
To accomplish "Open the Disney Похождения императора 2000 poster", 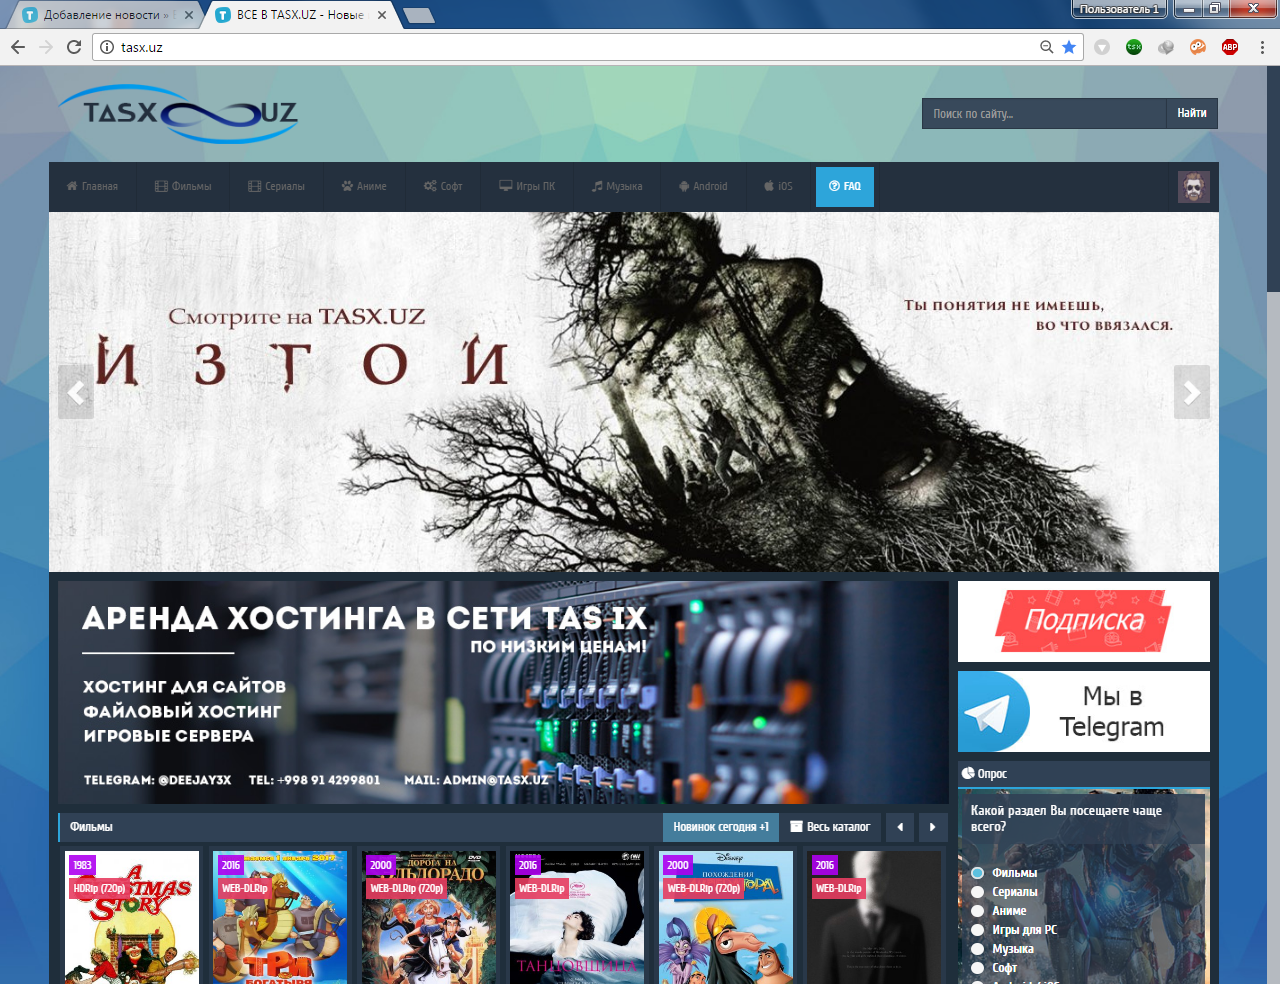I will coord(726,917).
